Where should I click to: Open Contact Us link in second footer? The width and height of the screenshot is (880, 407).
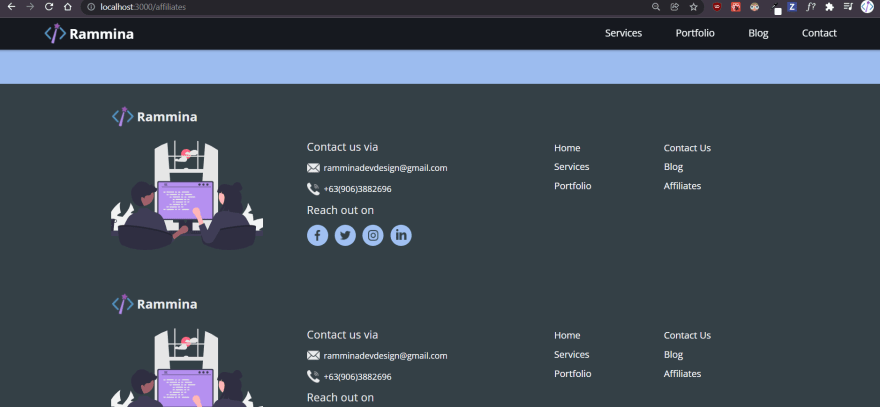tap(687, 335)
